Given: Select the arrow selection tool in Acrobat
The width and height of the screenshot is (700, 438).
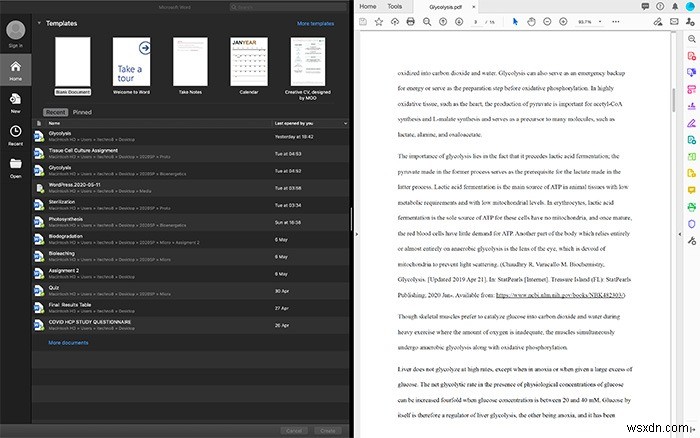Looking at the screenshot, I should pos(515,21).
